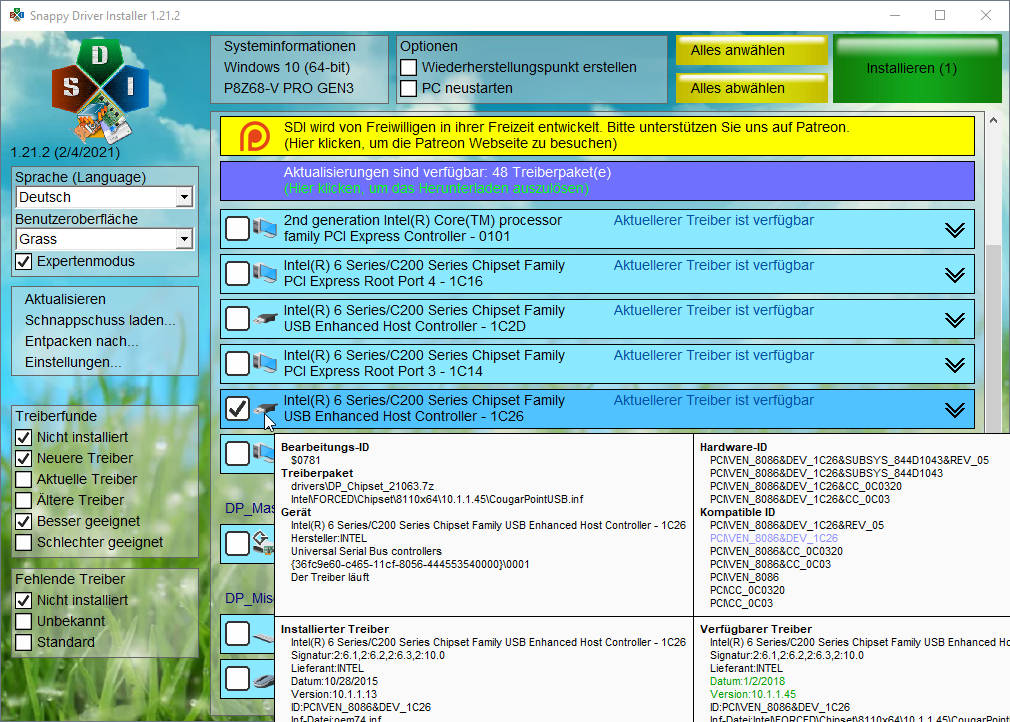This screenshot has height=722, width=1010.
Task: Enable Wiederherstellungspunkt erstellen option
Action: click(408, 68)
